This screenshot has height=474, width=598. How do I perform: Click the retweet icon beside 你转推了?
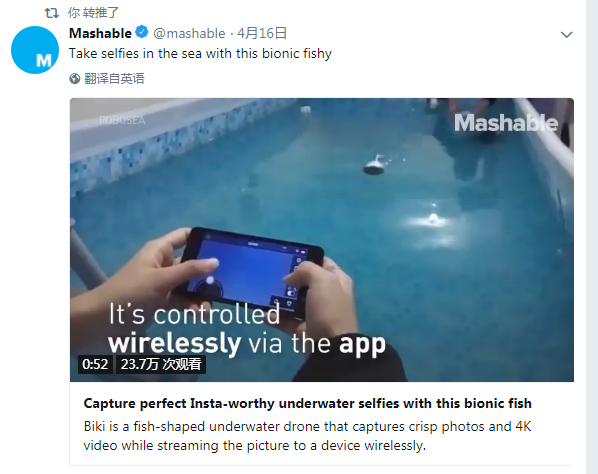coord(51,13)
